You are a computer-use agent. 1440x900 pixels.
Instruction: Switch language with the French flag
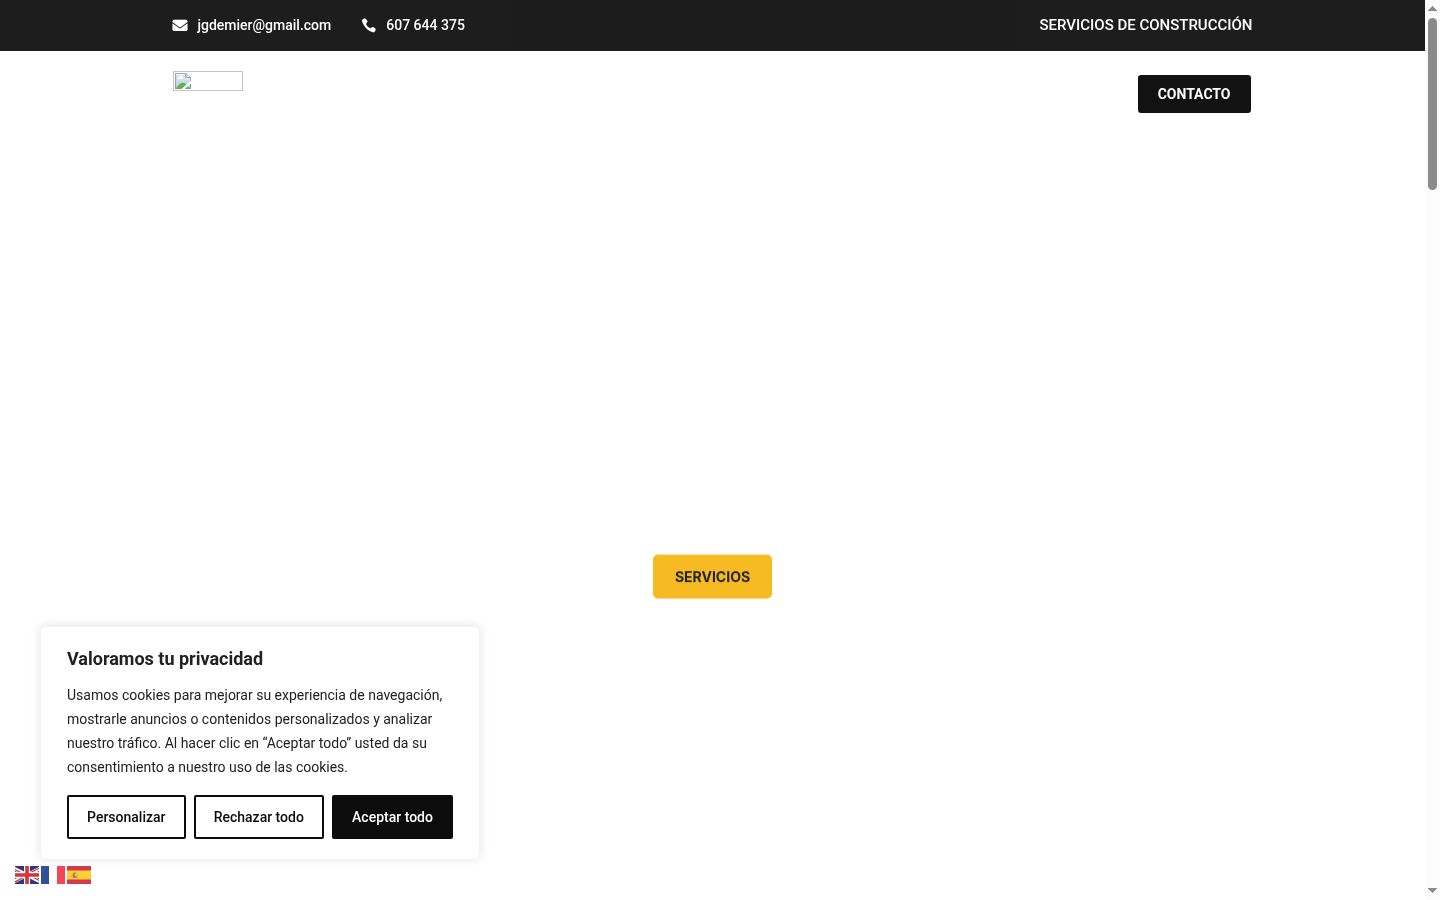(53, 875)
